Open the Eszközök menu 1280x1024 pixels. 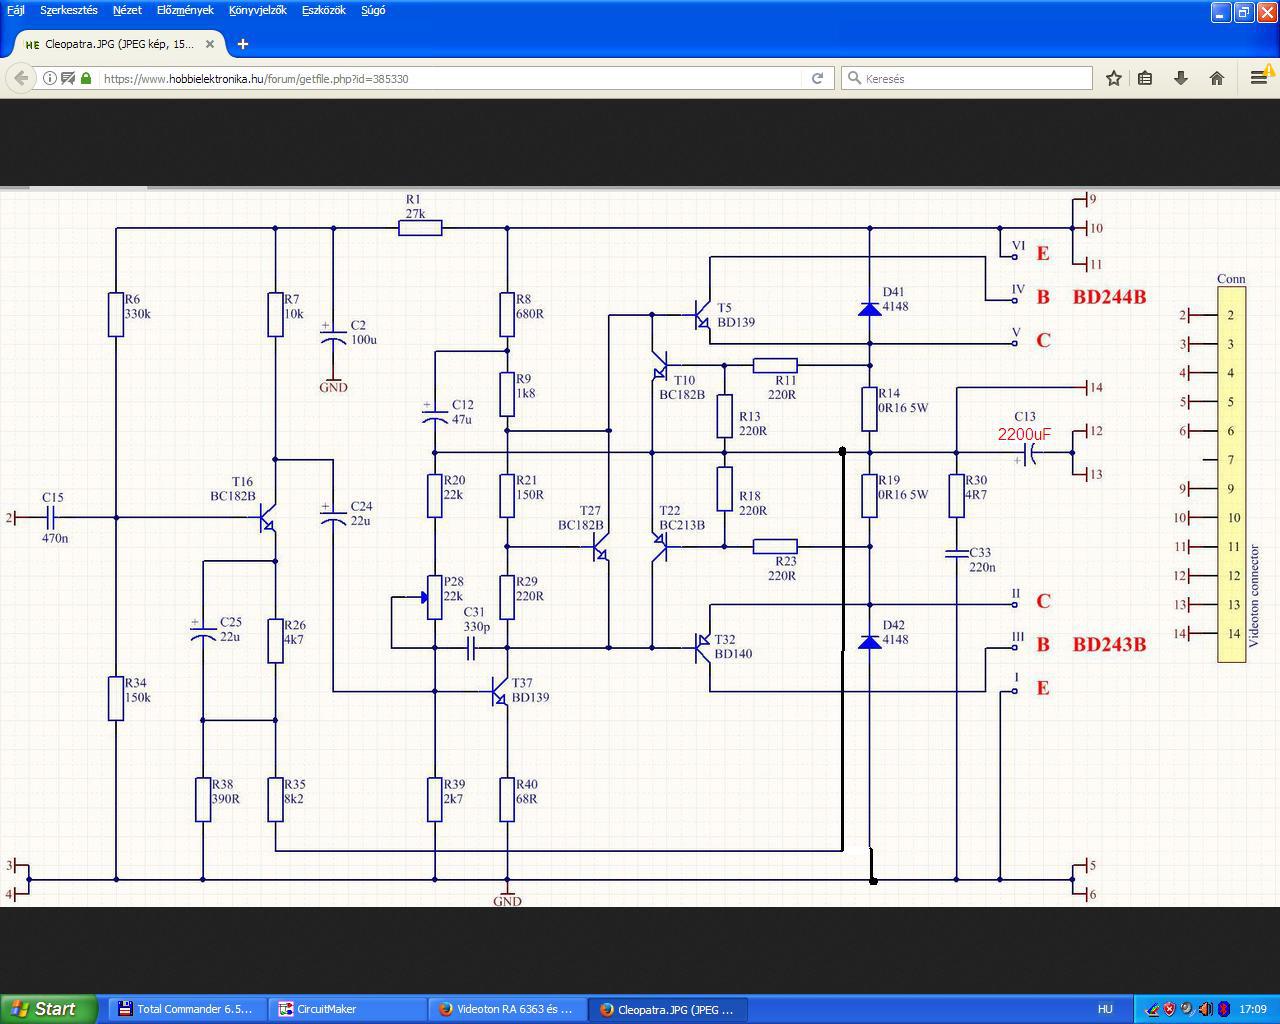[x=324, y=10]
